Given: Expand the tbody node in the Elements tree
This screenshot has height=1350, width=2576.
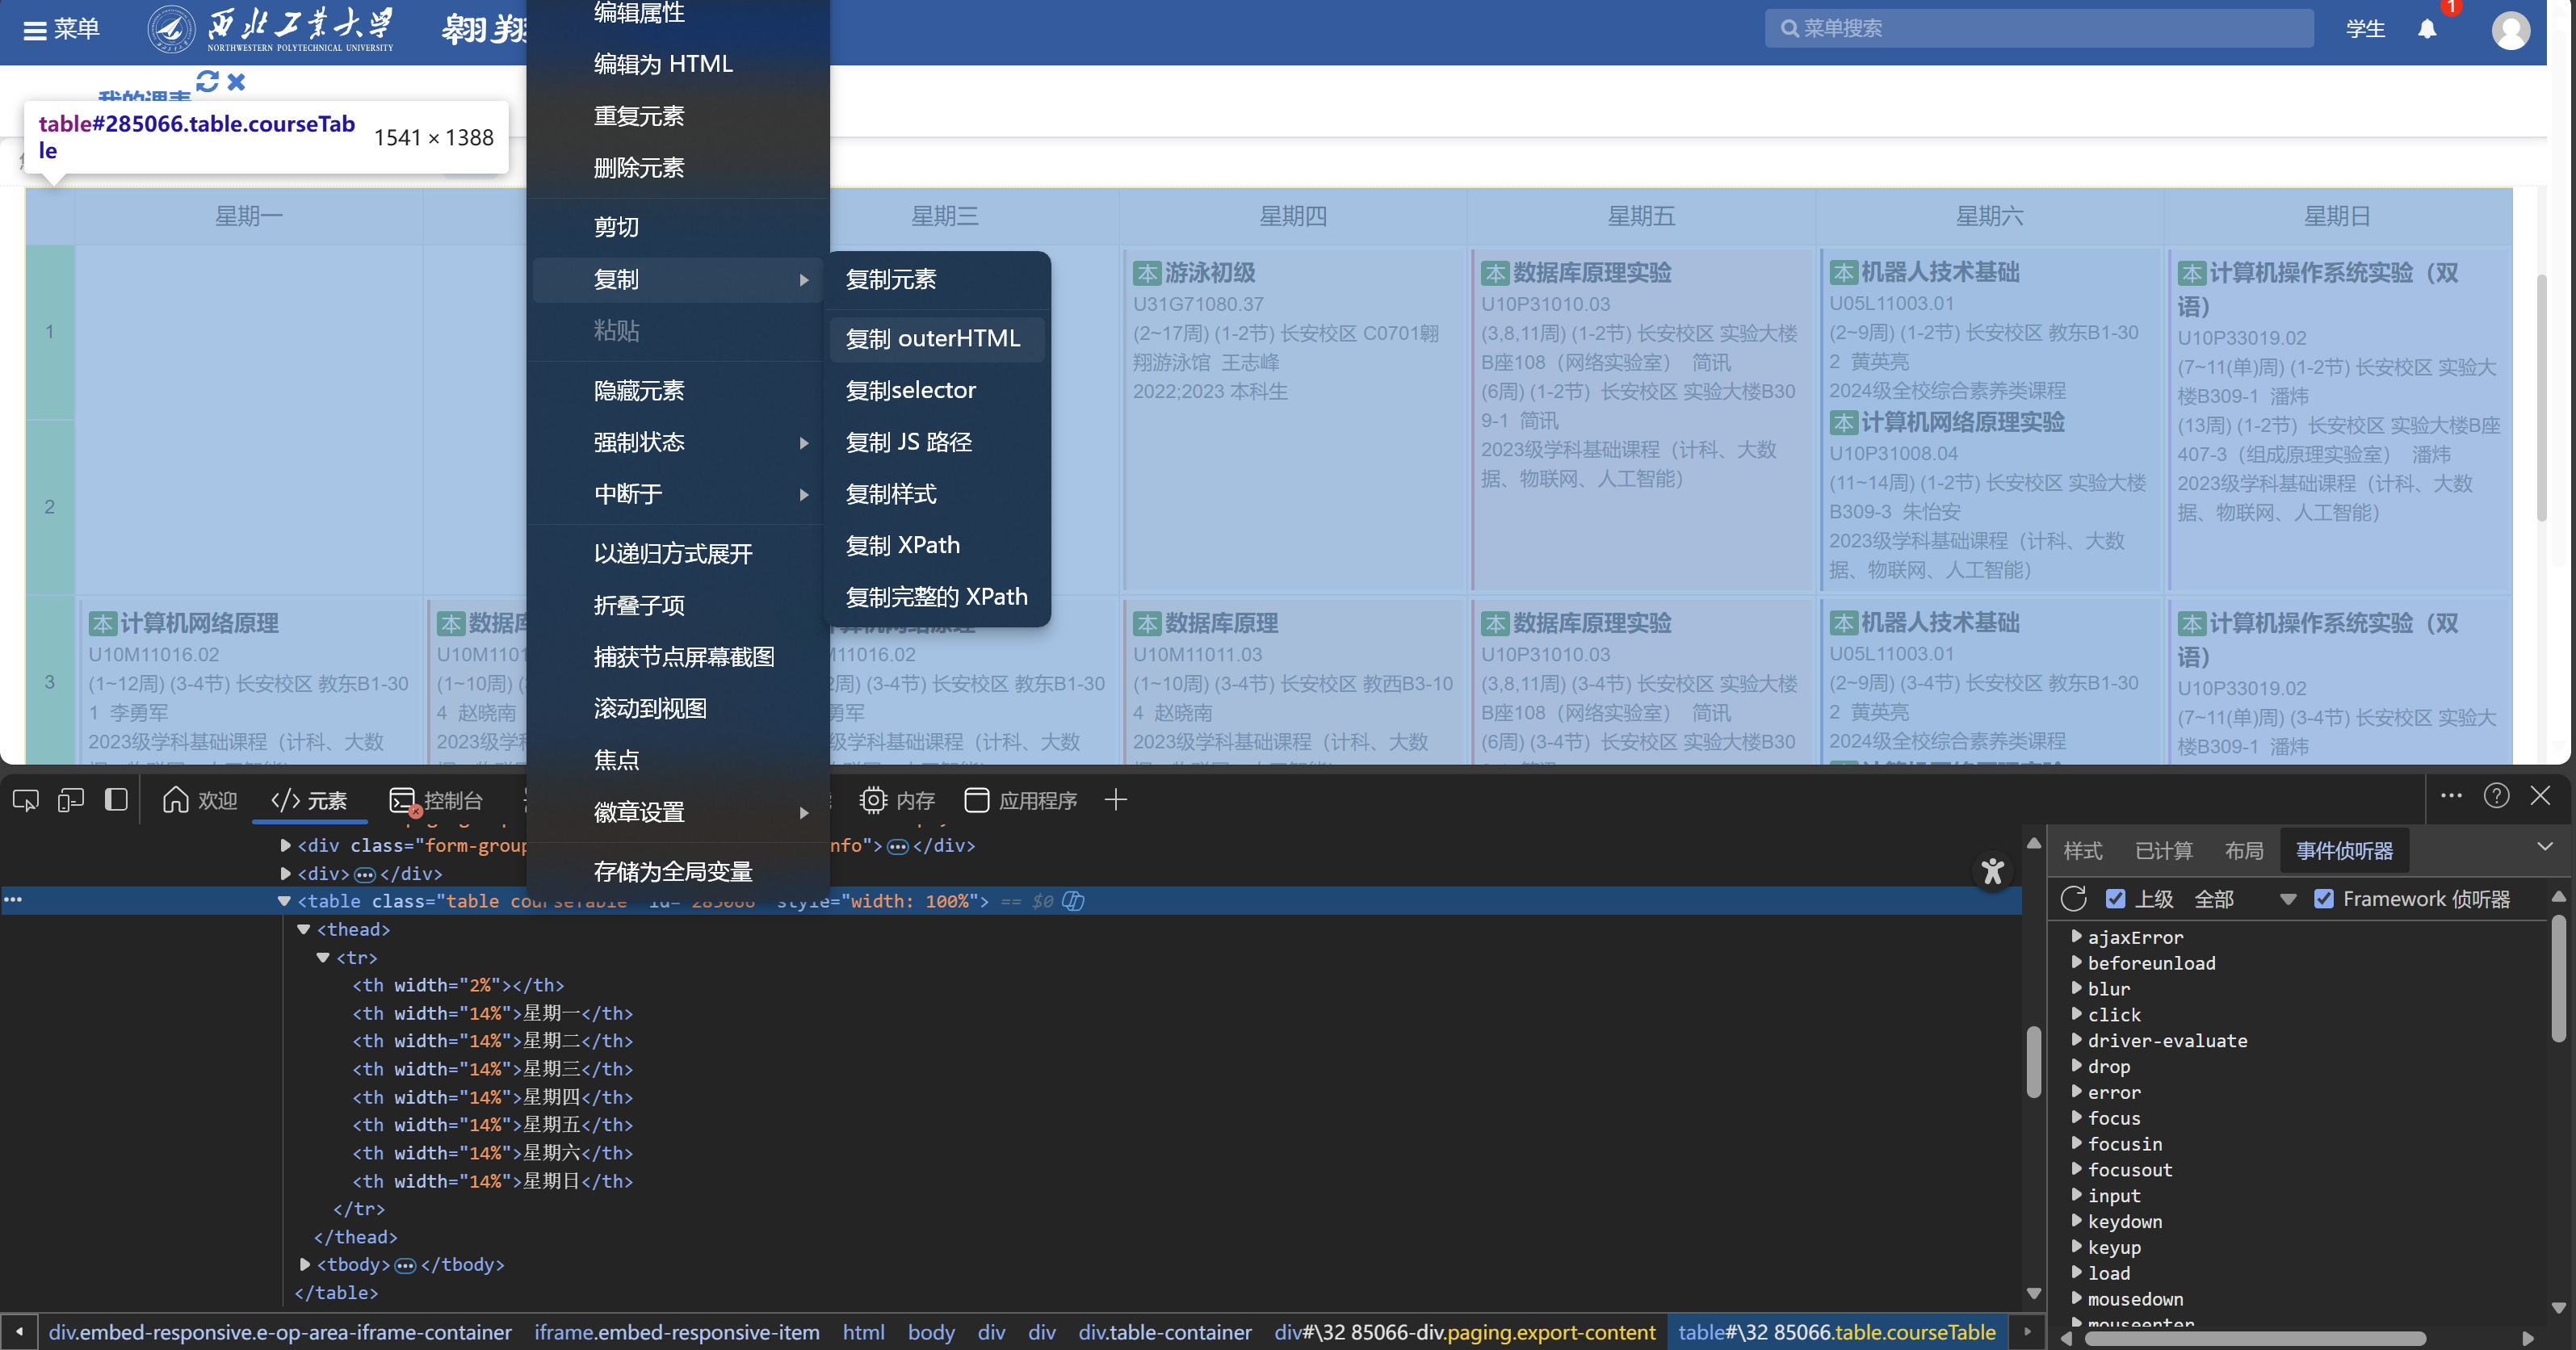Looking at the screenshot, I should 305,1264.
